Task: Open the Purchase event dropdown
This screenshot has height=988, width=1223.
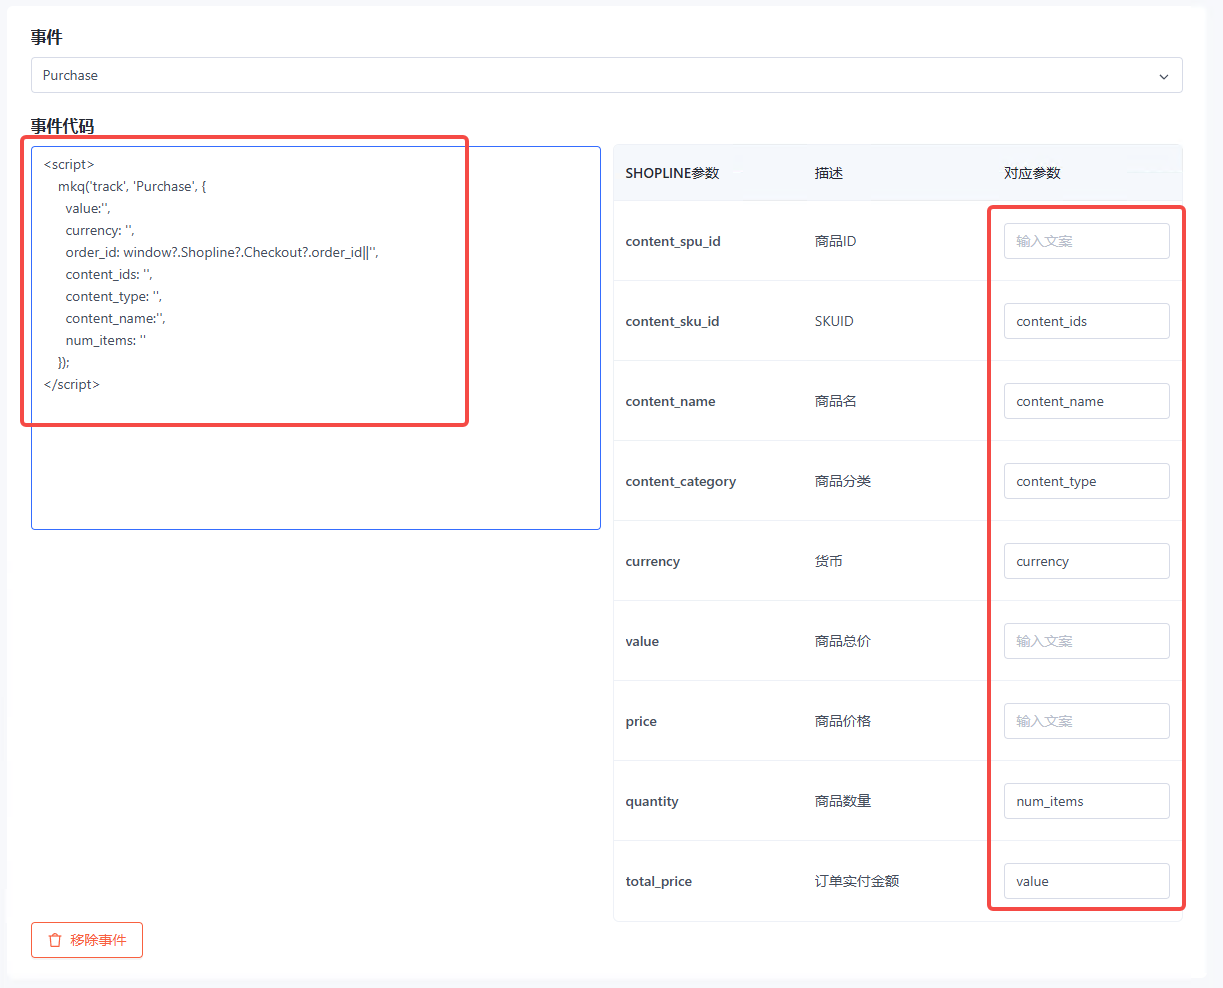Action: click(x=606, y=75)
